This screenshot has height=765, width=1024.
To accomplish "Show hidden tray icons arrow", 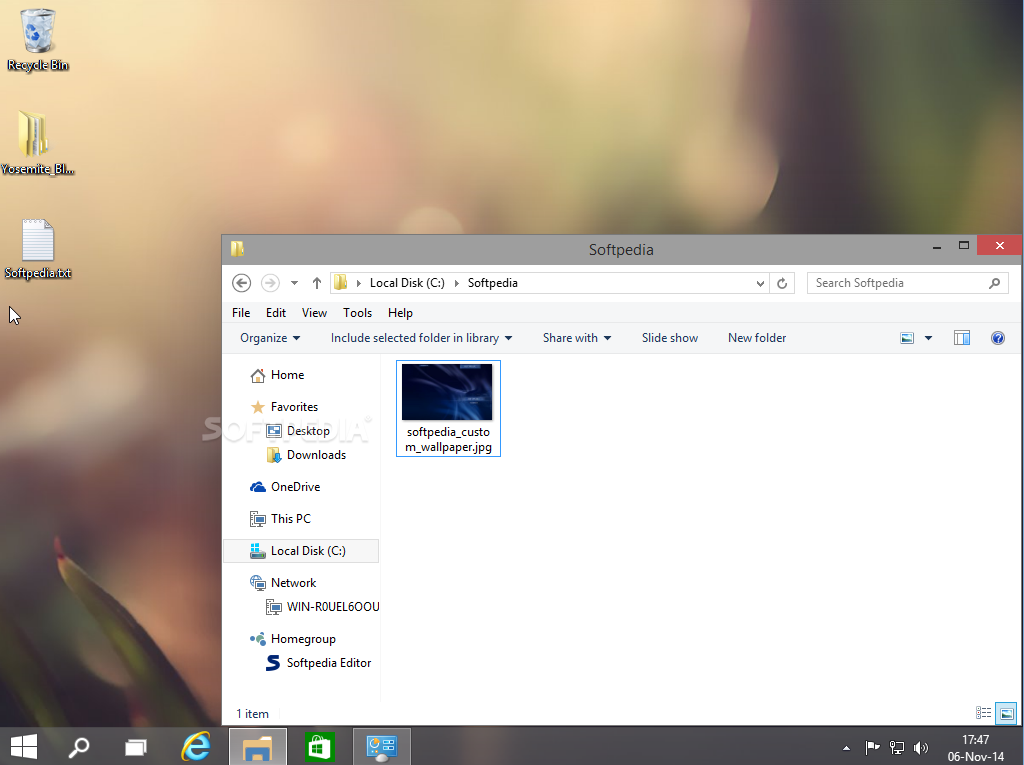I will (846, 748).
